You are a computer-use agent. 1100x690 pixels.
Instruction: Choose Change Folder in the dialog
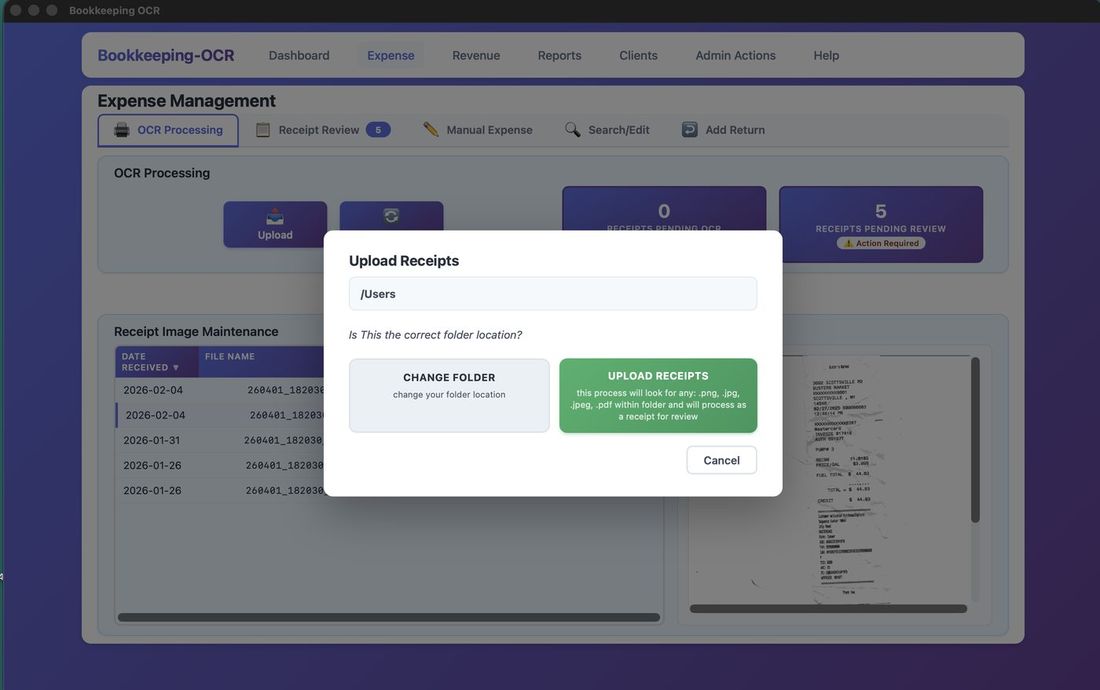(x=449, y=395)
